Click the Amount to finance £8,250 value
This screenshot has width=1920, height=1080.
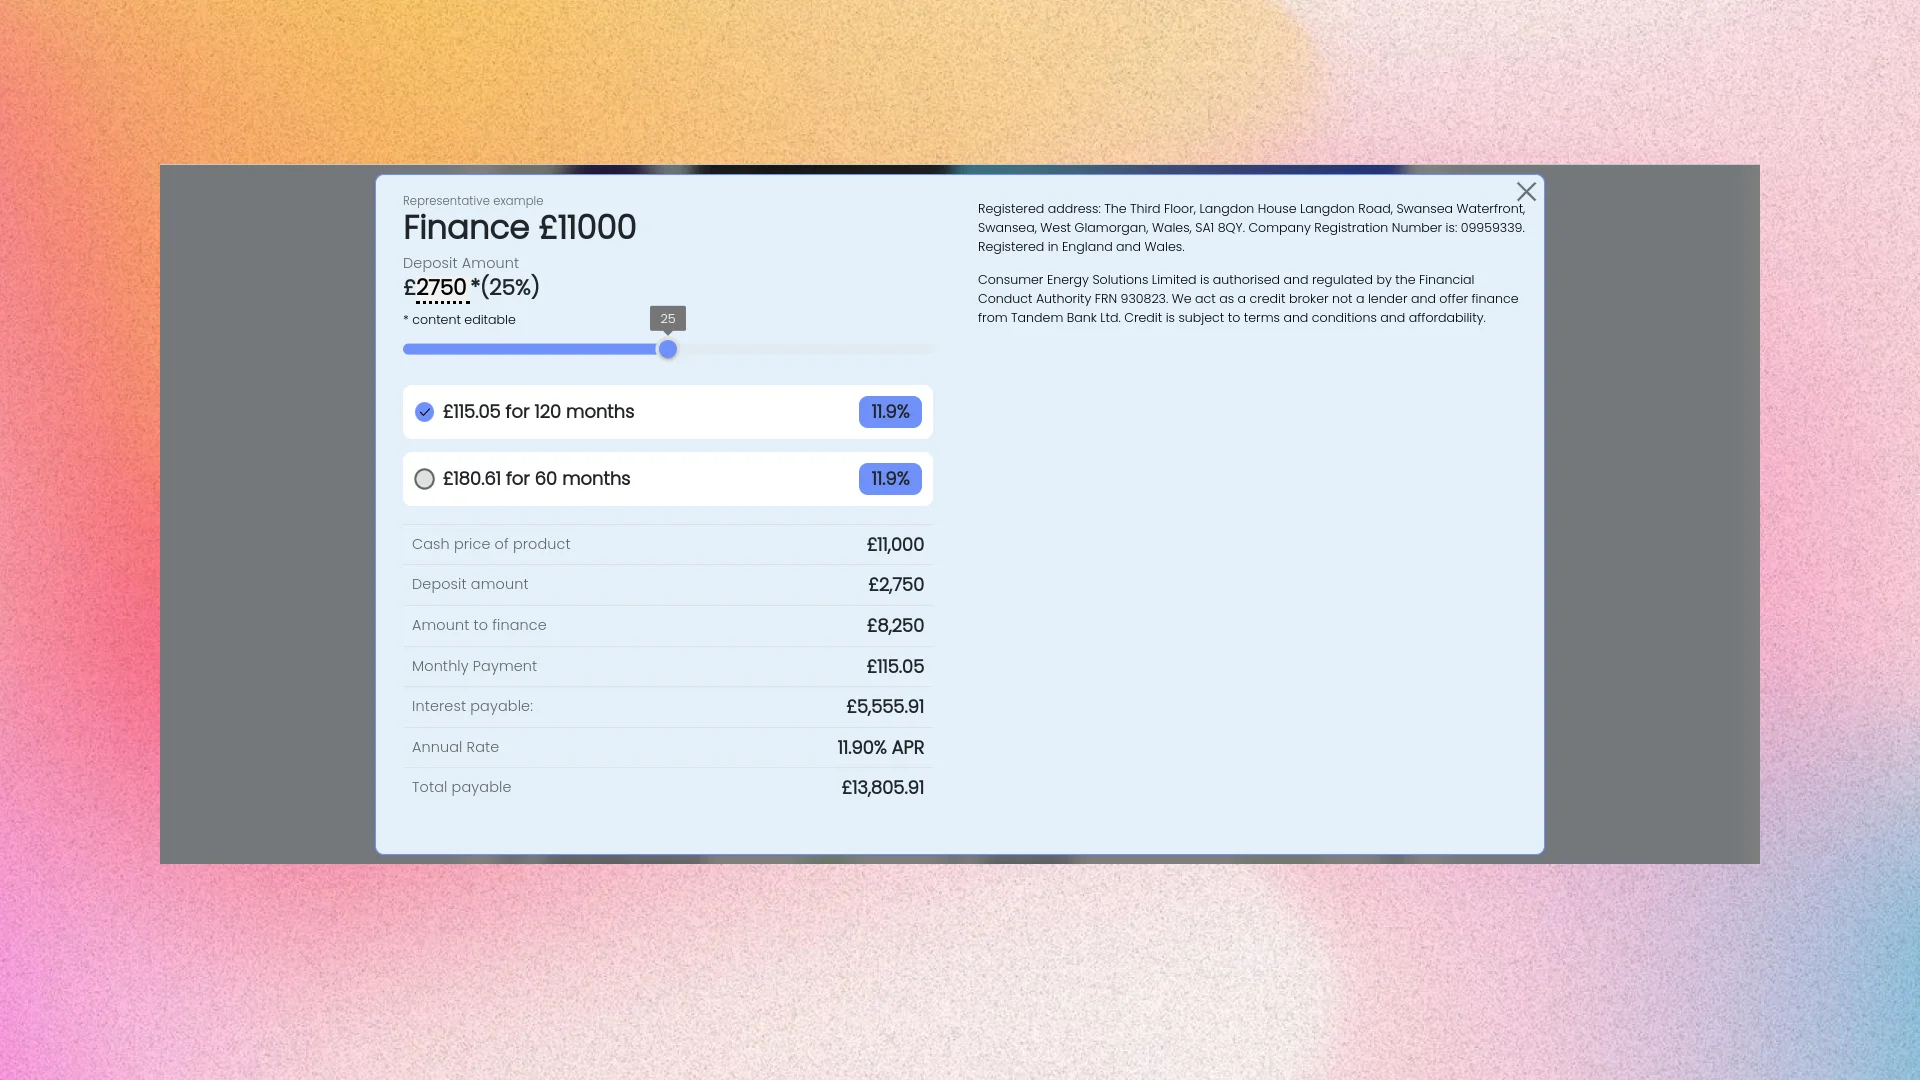point(895,626)
